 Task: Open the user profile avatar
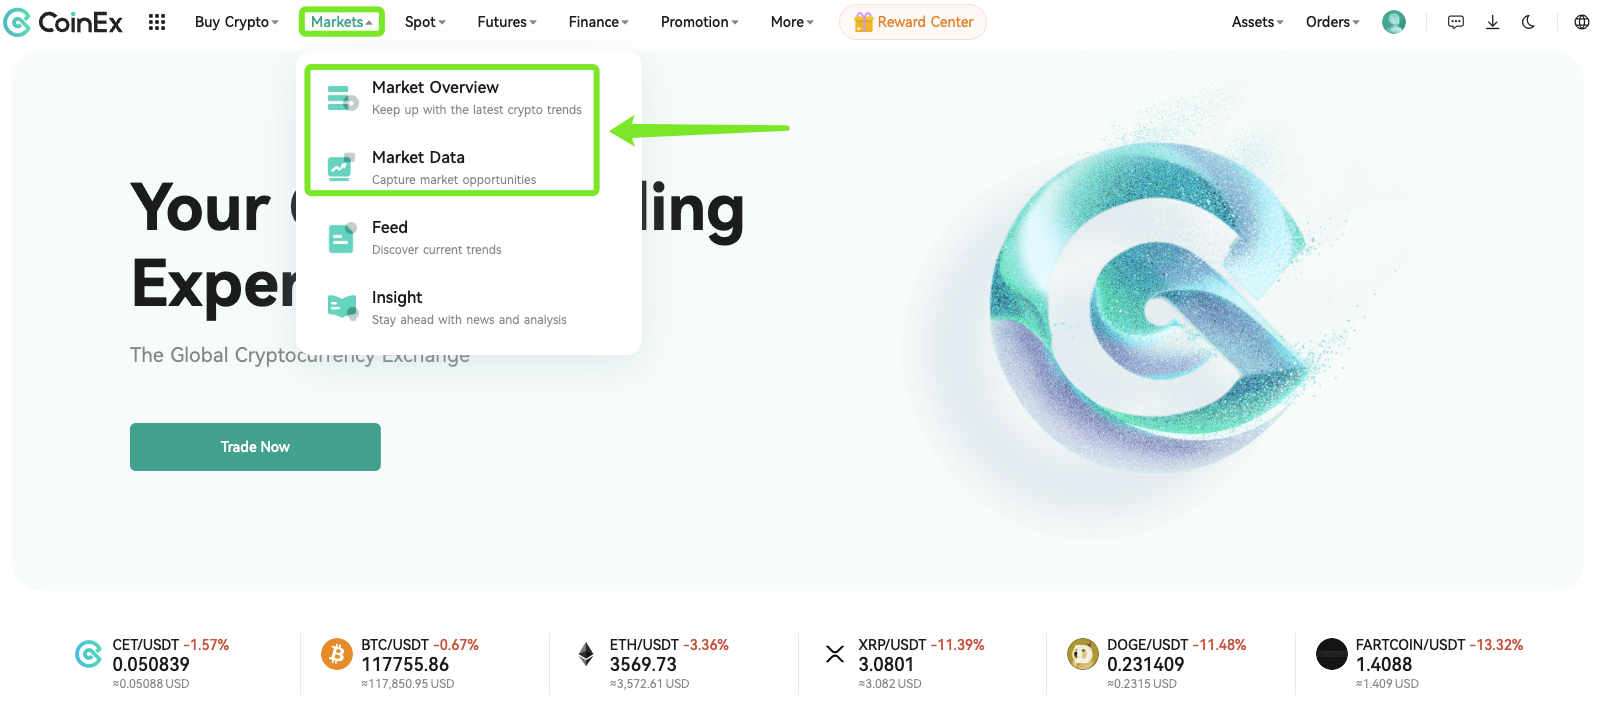[x=1394, y=22]
